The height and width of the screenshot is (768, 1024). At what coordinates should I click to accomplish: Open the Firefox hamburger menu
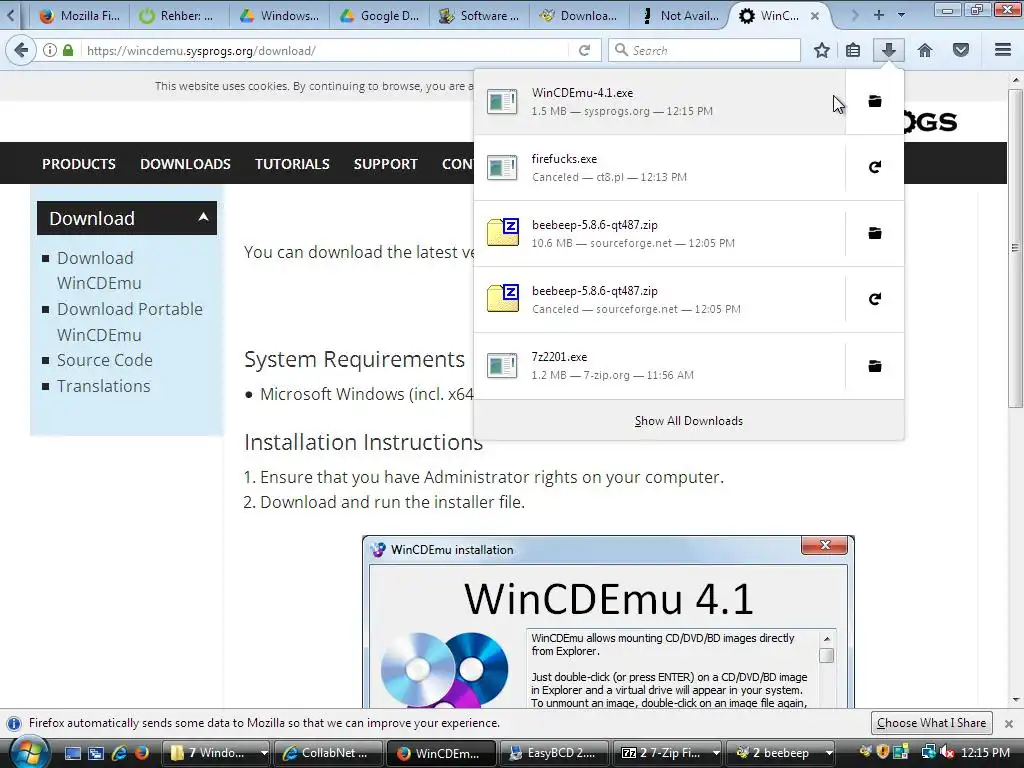pos(1003,50)
